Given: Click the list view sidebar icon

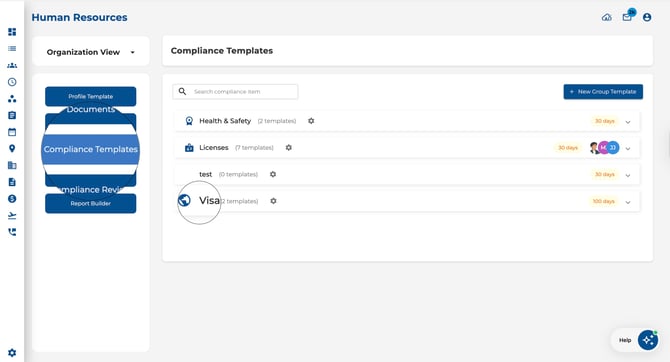Looking at the screenshot, I should click(12, 49).
